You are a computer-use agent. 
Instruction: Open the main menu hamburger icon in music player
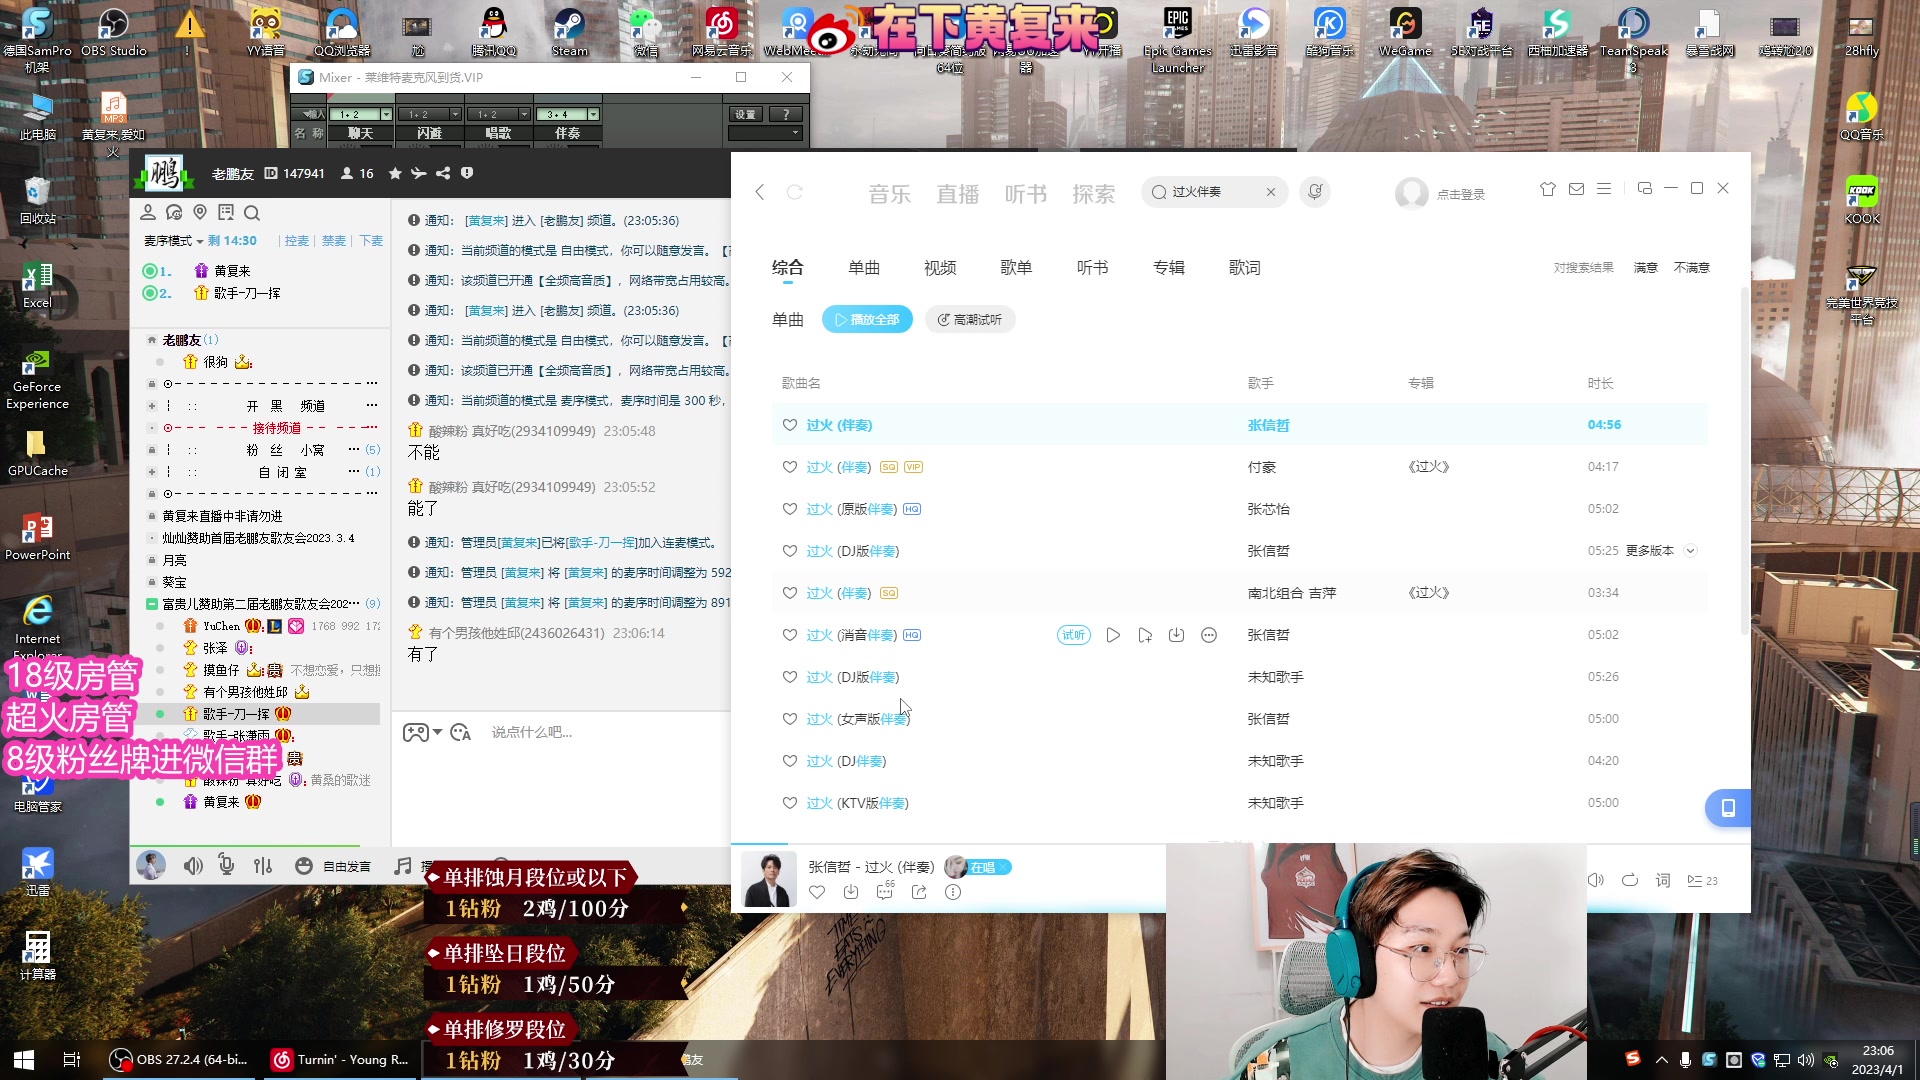click(1604, 189)
